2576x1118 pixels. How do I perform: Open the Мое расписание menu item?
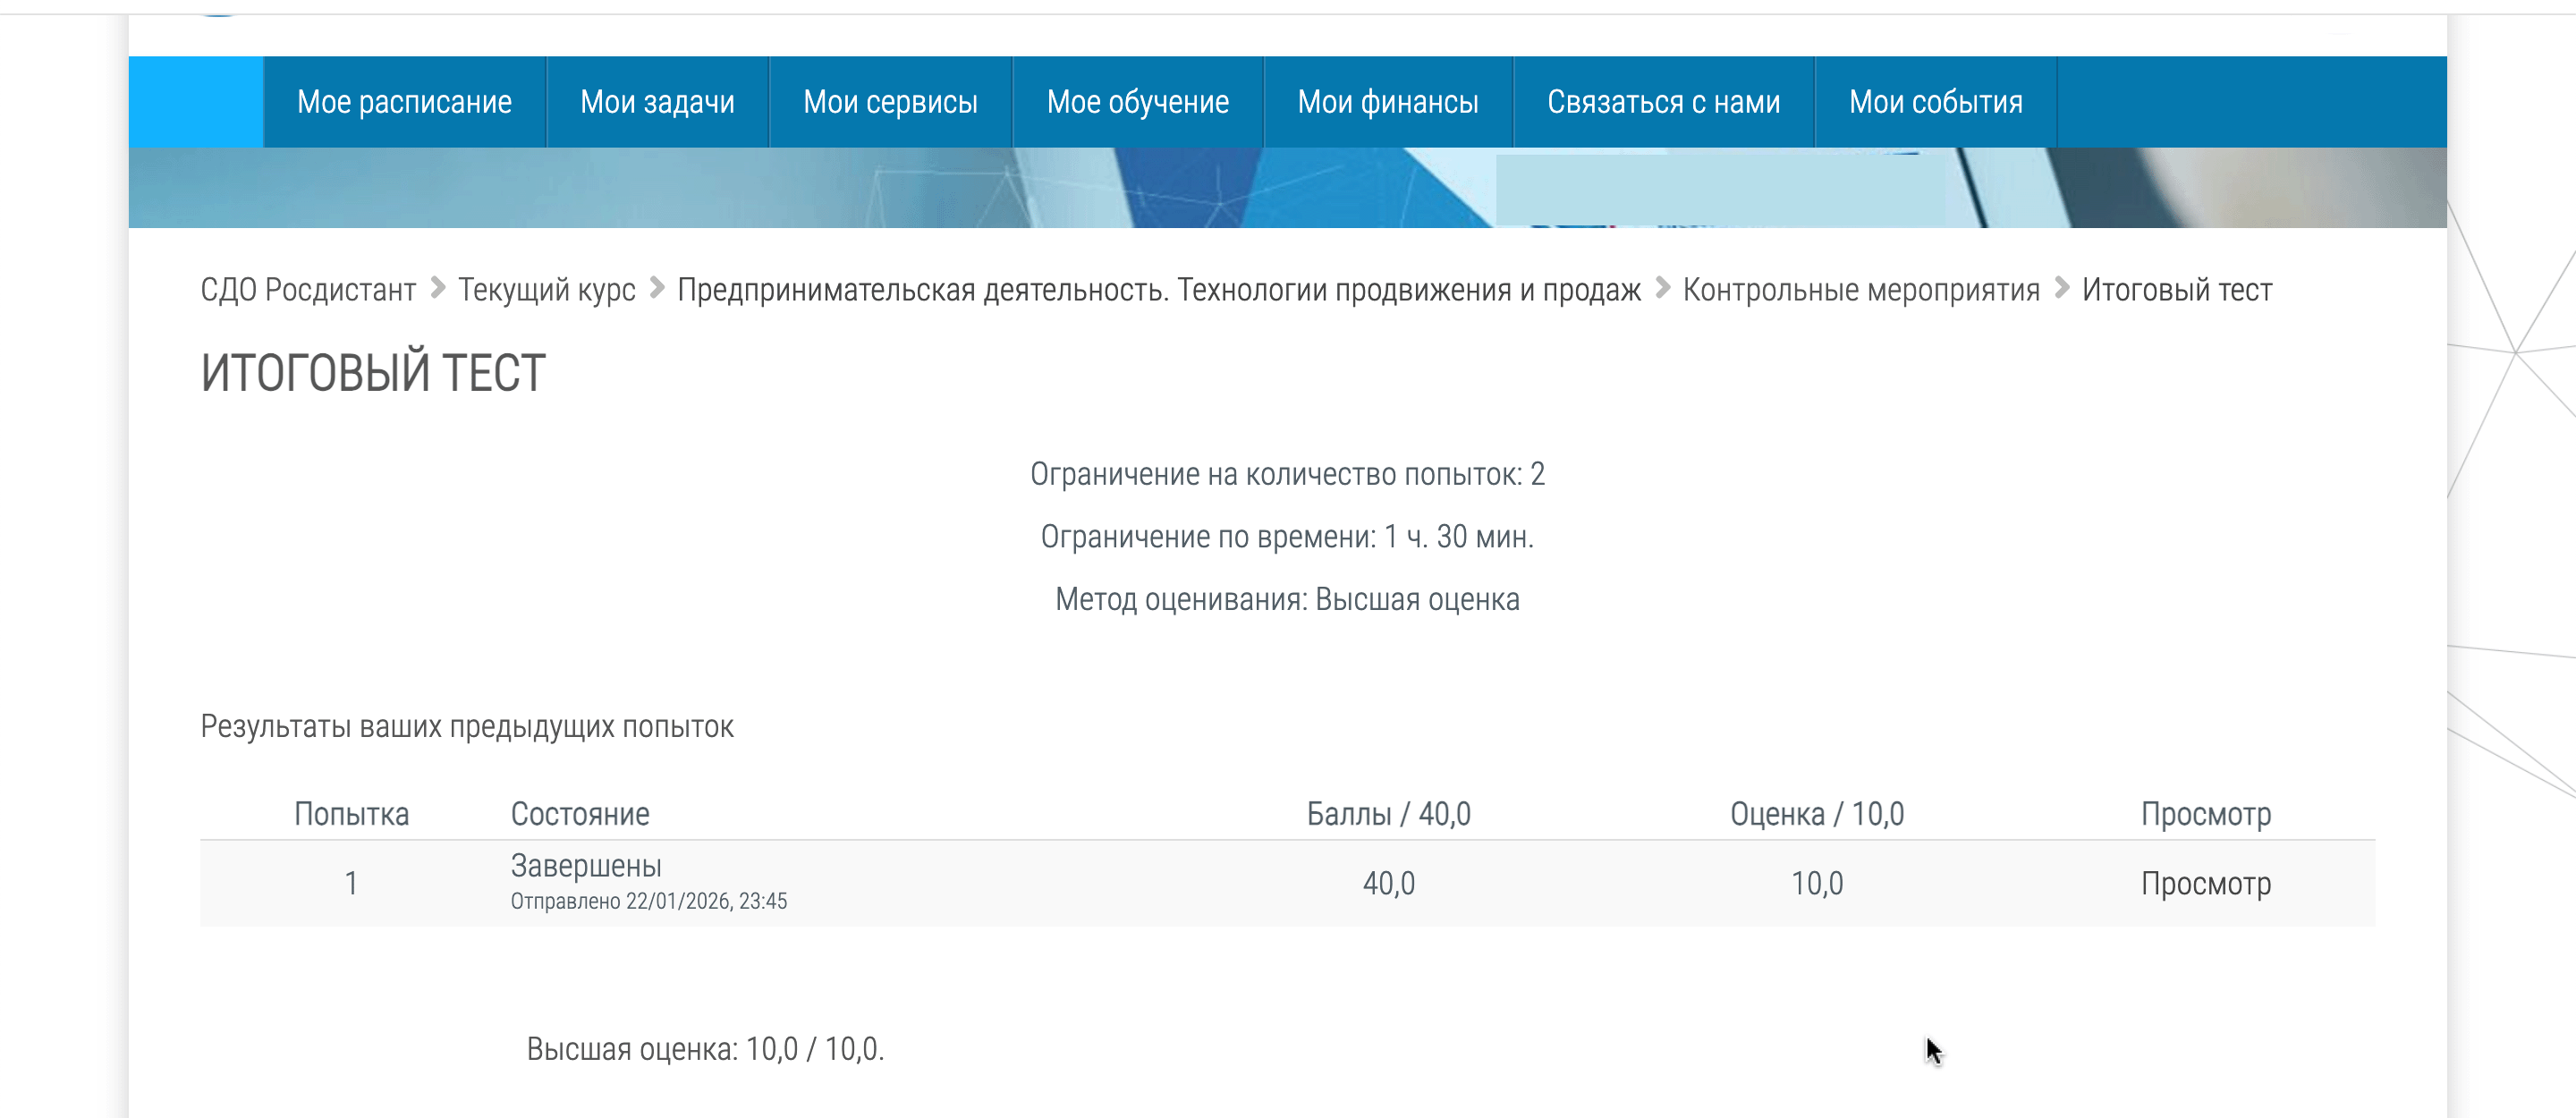coord(404,102)
